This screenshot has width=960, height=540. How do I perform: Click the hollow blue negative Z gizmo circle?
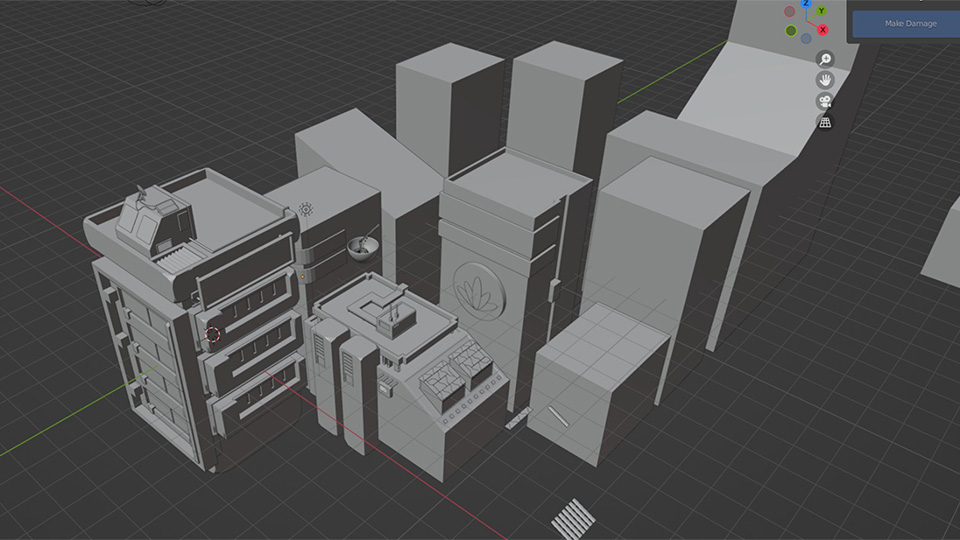806,38
